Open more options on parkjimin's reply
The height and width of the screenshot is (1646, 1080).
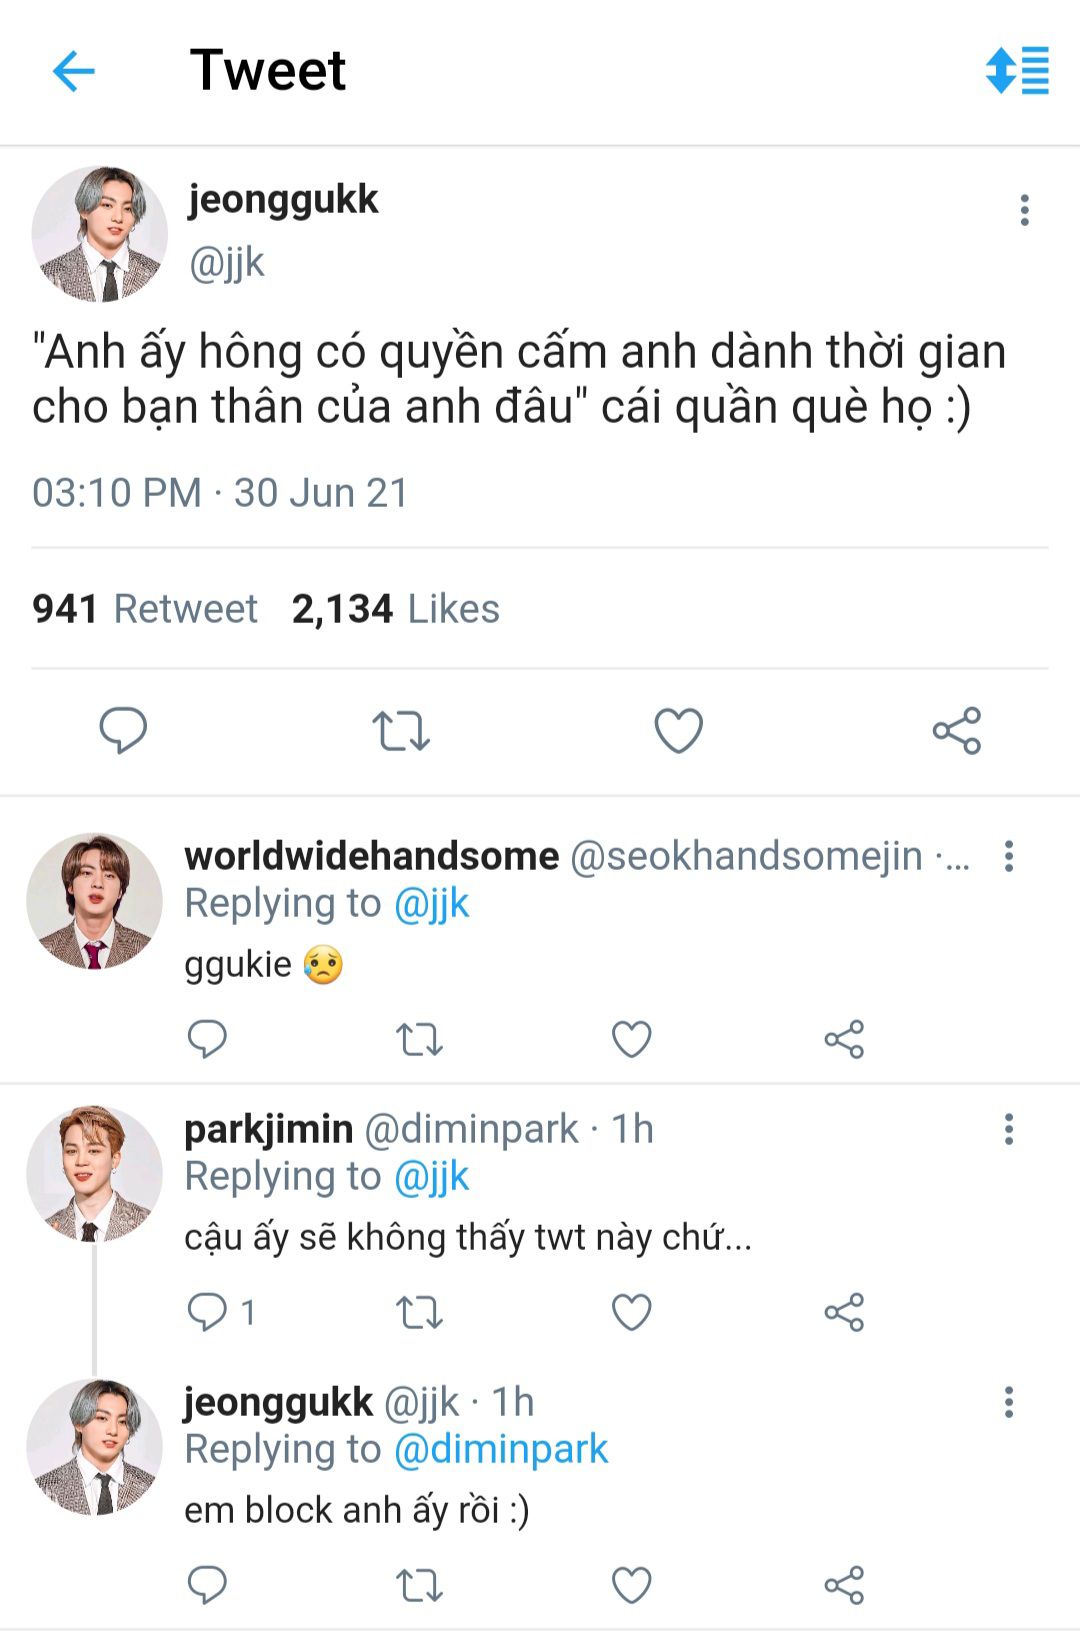click(x=1009, y=1129)
